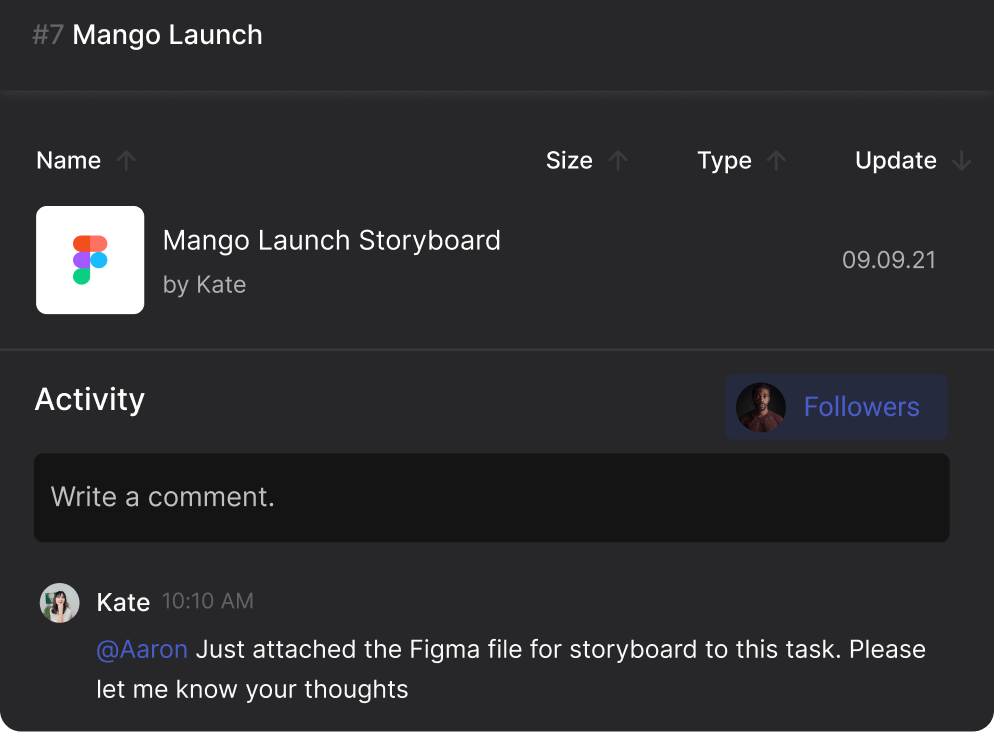This screenshot has width=994, height=732.
Task: Click the down arrow next to Update
Action: tap(962, 161)
